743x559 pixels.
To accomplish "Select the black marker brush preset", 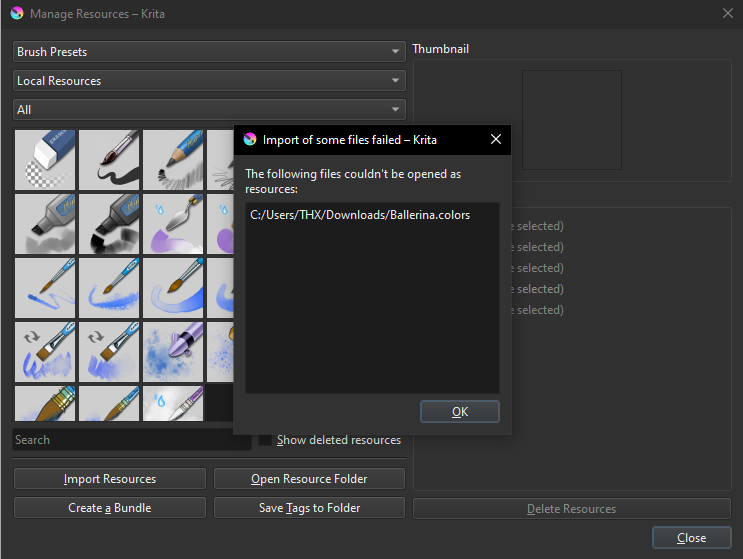I will pyautogui.click(x=109, y=224).
